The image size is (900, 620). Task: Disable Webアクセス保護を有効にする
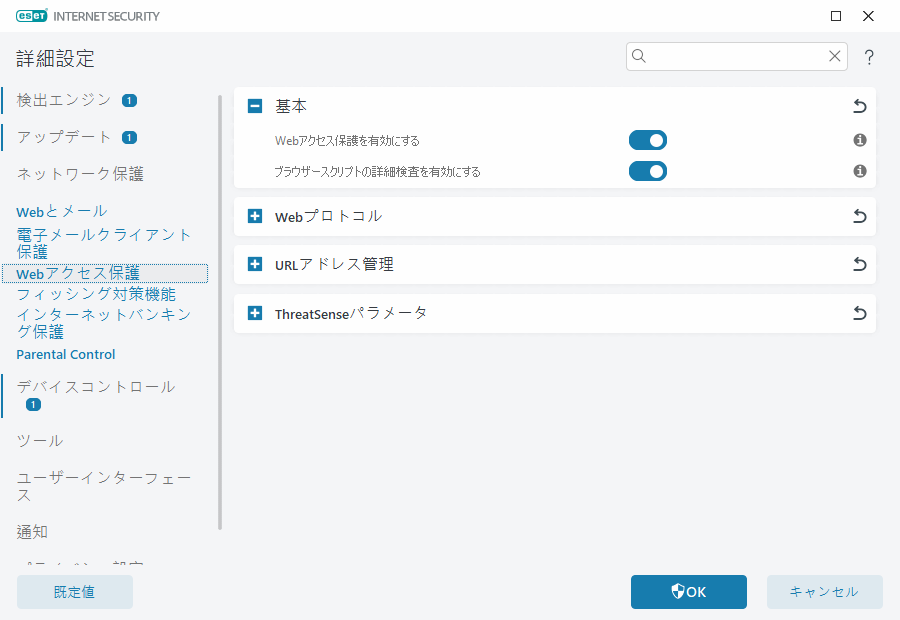[x=647, y=140]
